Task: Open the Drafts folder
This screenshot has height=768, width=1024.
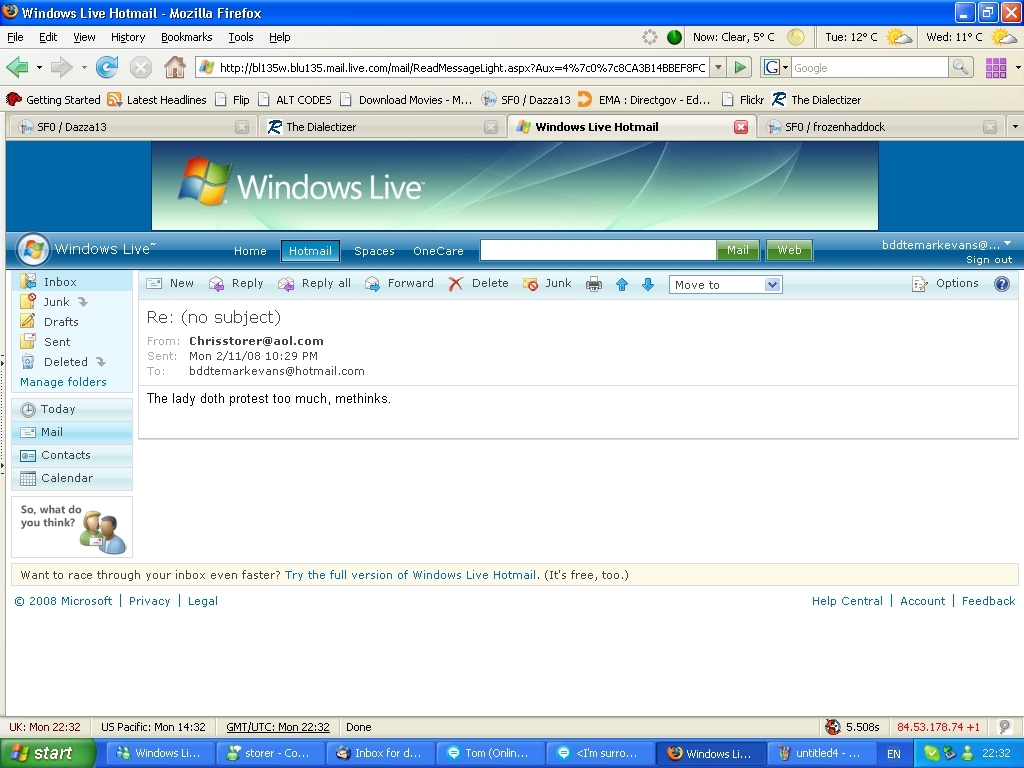Action: [60, 322]
